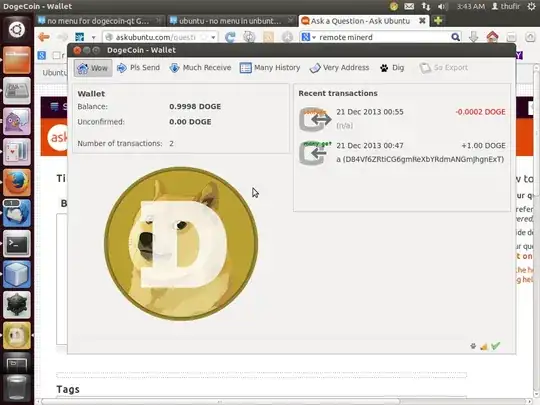This screenshot has height=405, width=540.
Task: Open the Dig mining tab
Action: pos(392,68)
